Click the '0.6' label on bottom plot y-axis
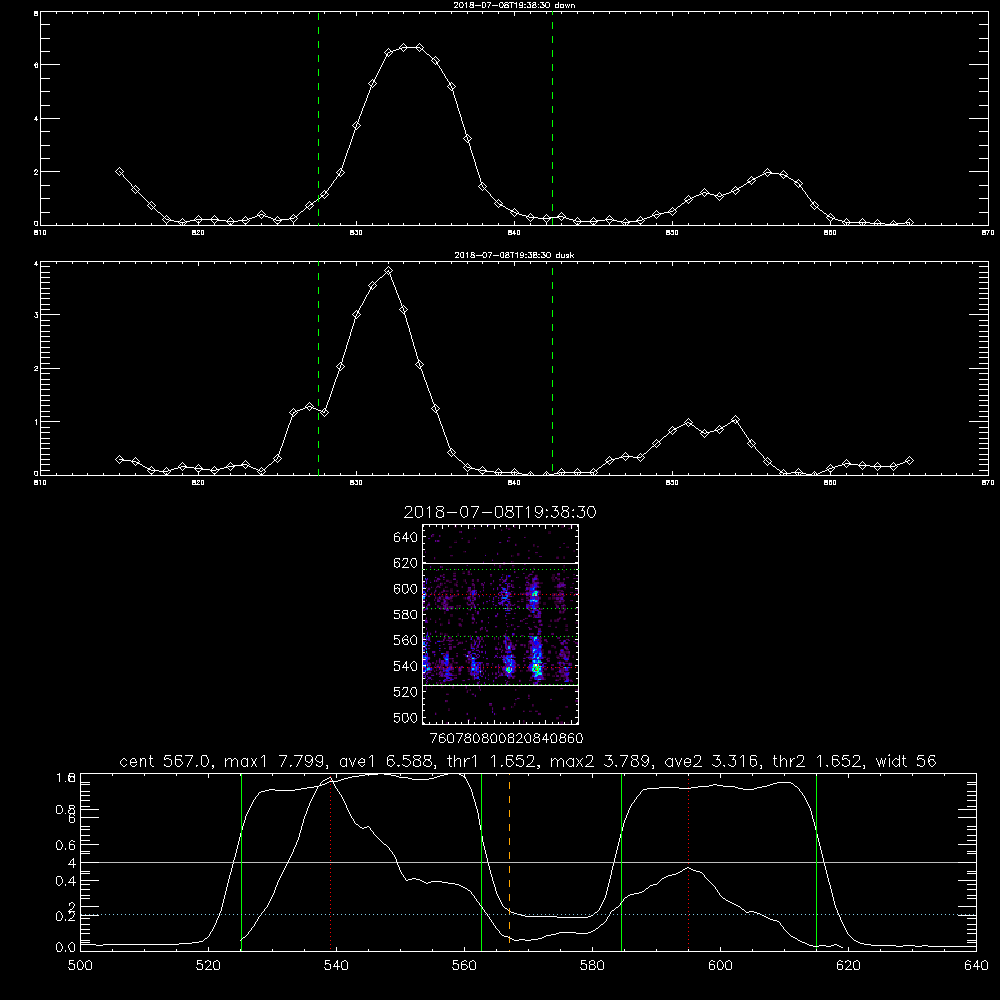This screenshot has height=1000, width=1000. tap(66, 845)
